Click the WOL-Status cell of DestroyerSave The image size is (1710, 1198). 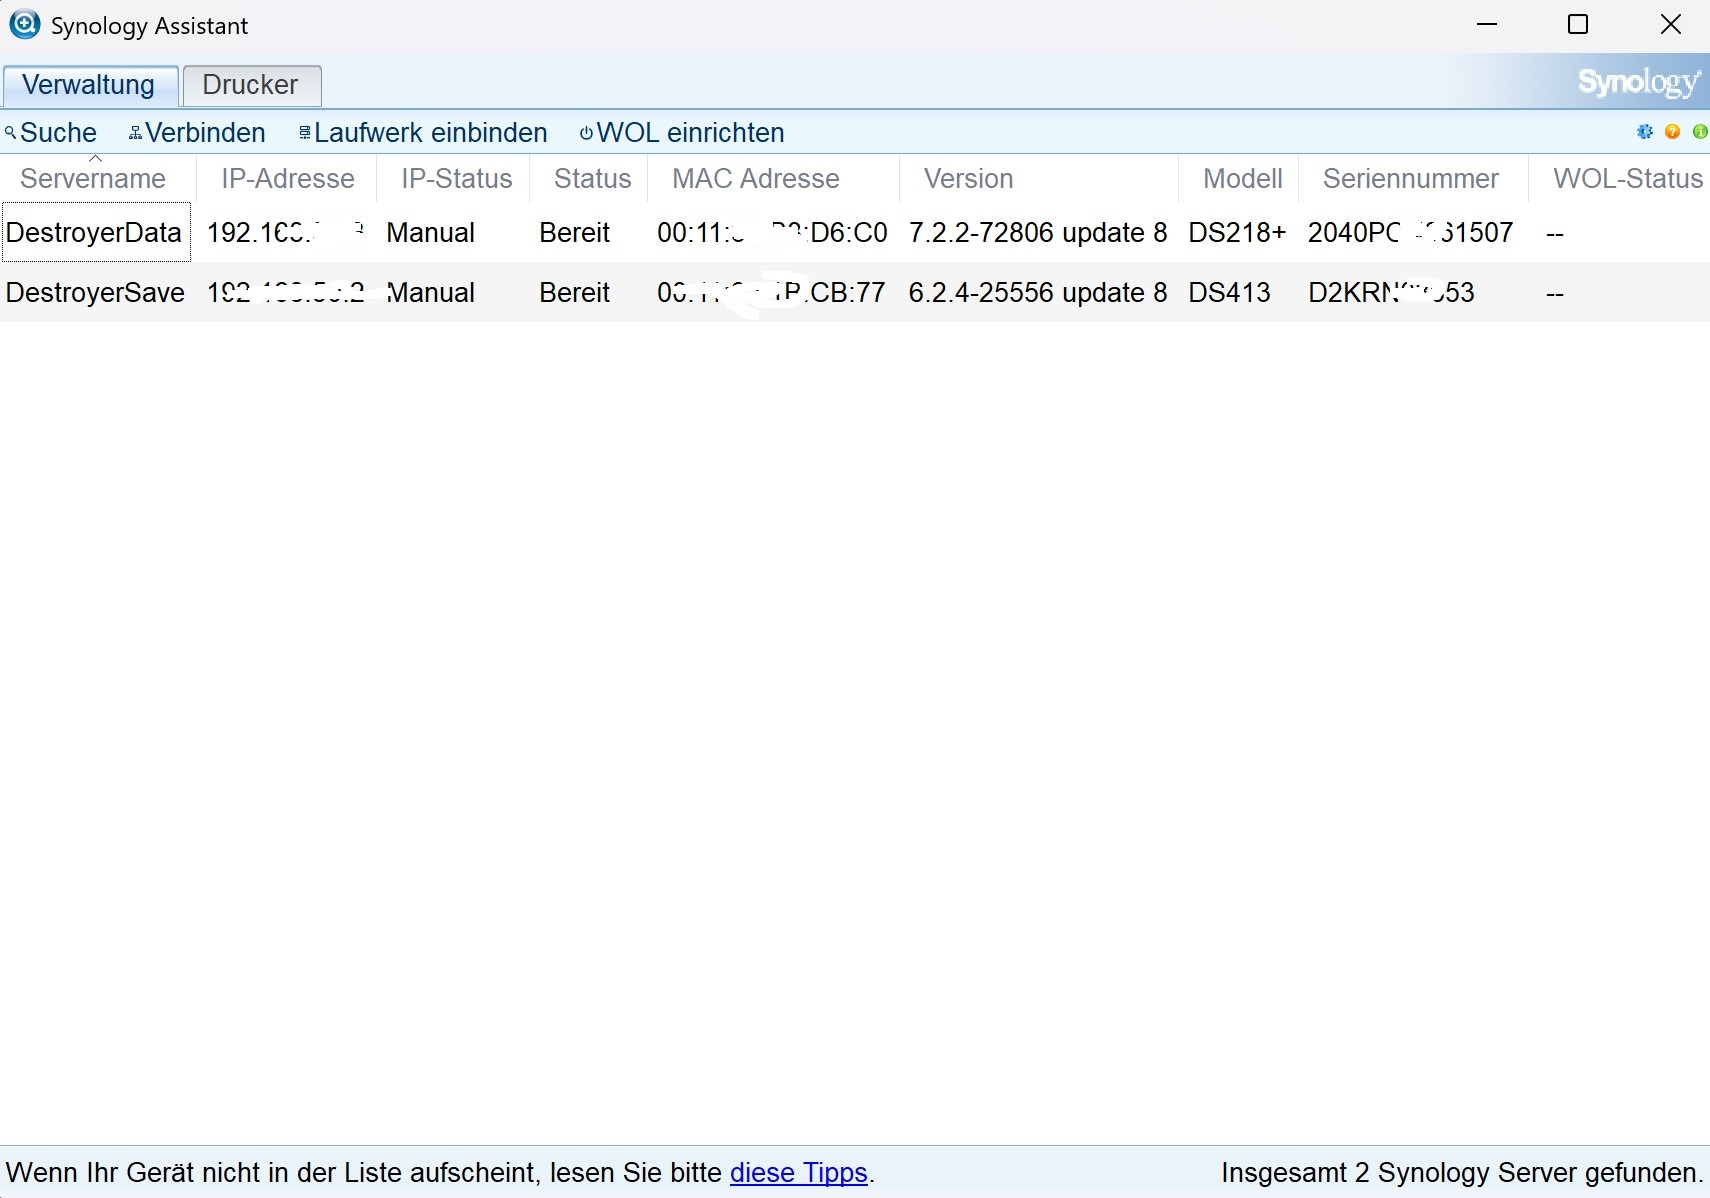click(x=1555, y=294)
